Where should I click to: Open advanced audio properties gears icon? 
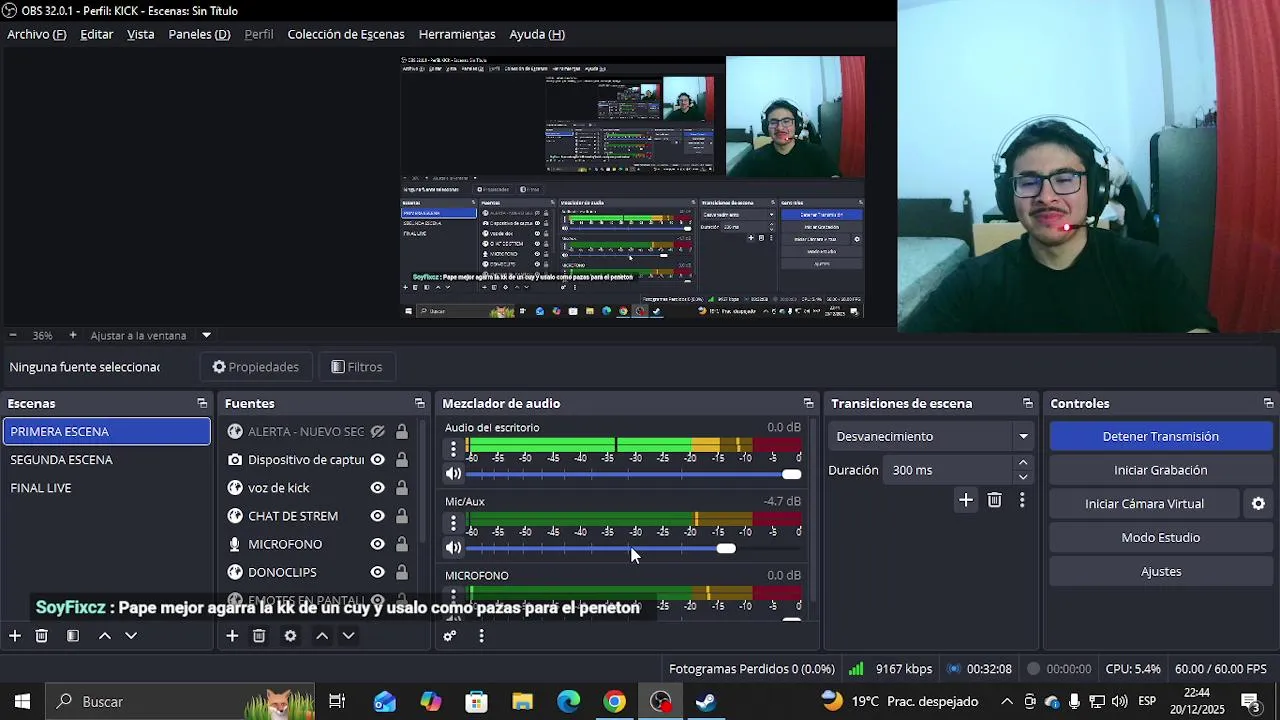click(450, 636)
